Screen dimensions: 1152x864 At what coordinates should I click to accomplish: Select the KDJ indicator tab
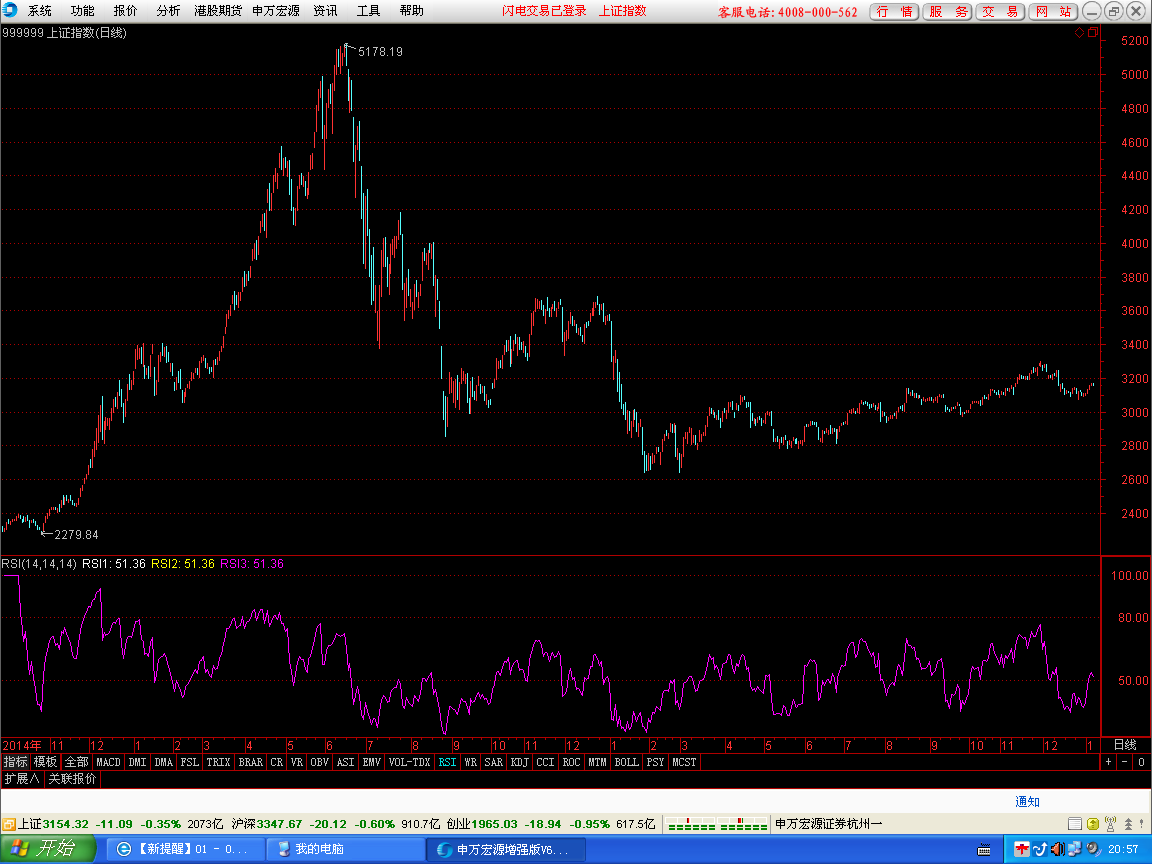(519, 762)
